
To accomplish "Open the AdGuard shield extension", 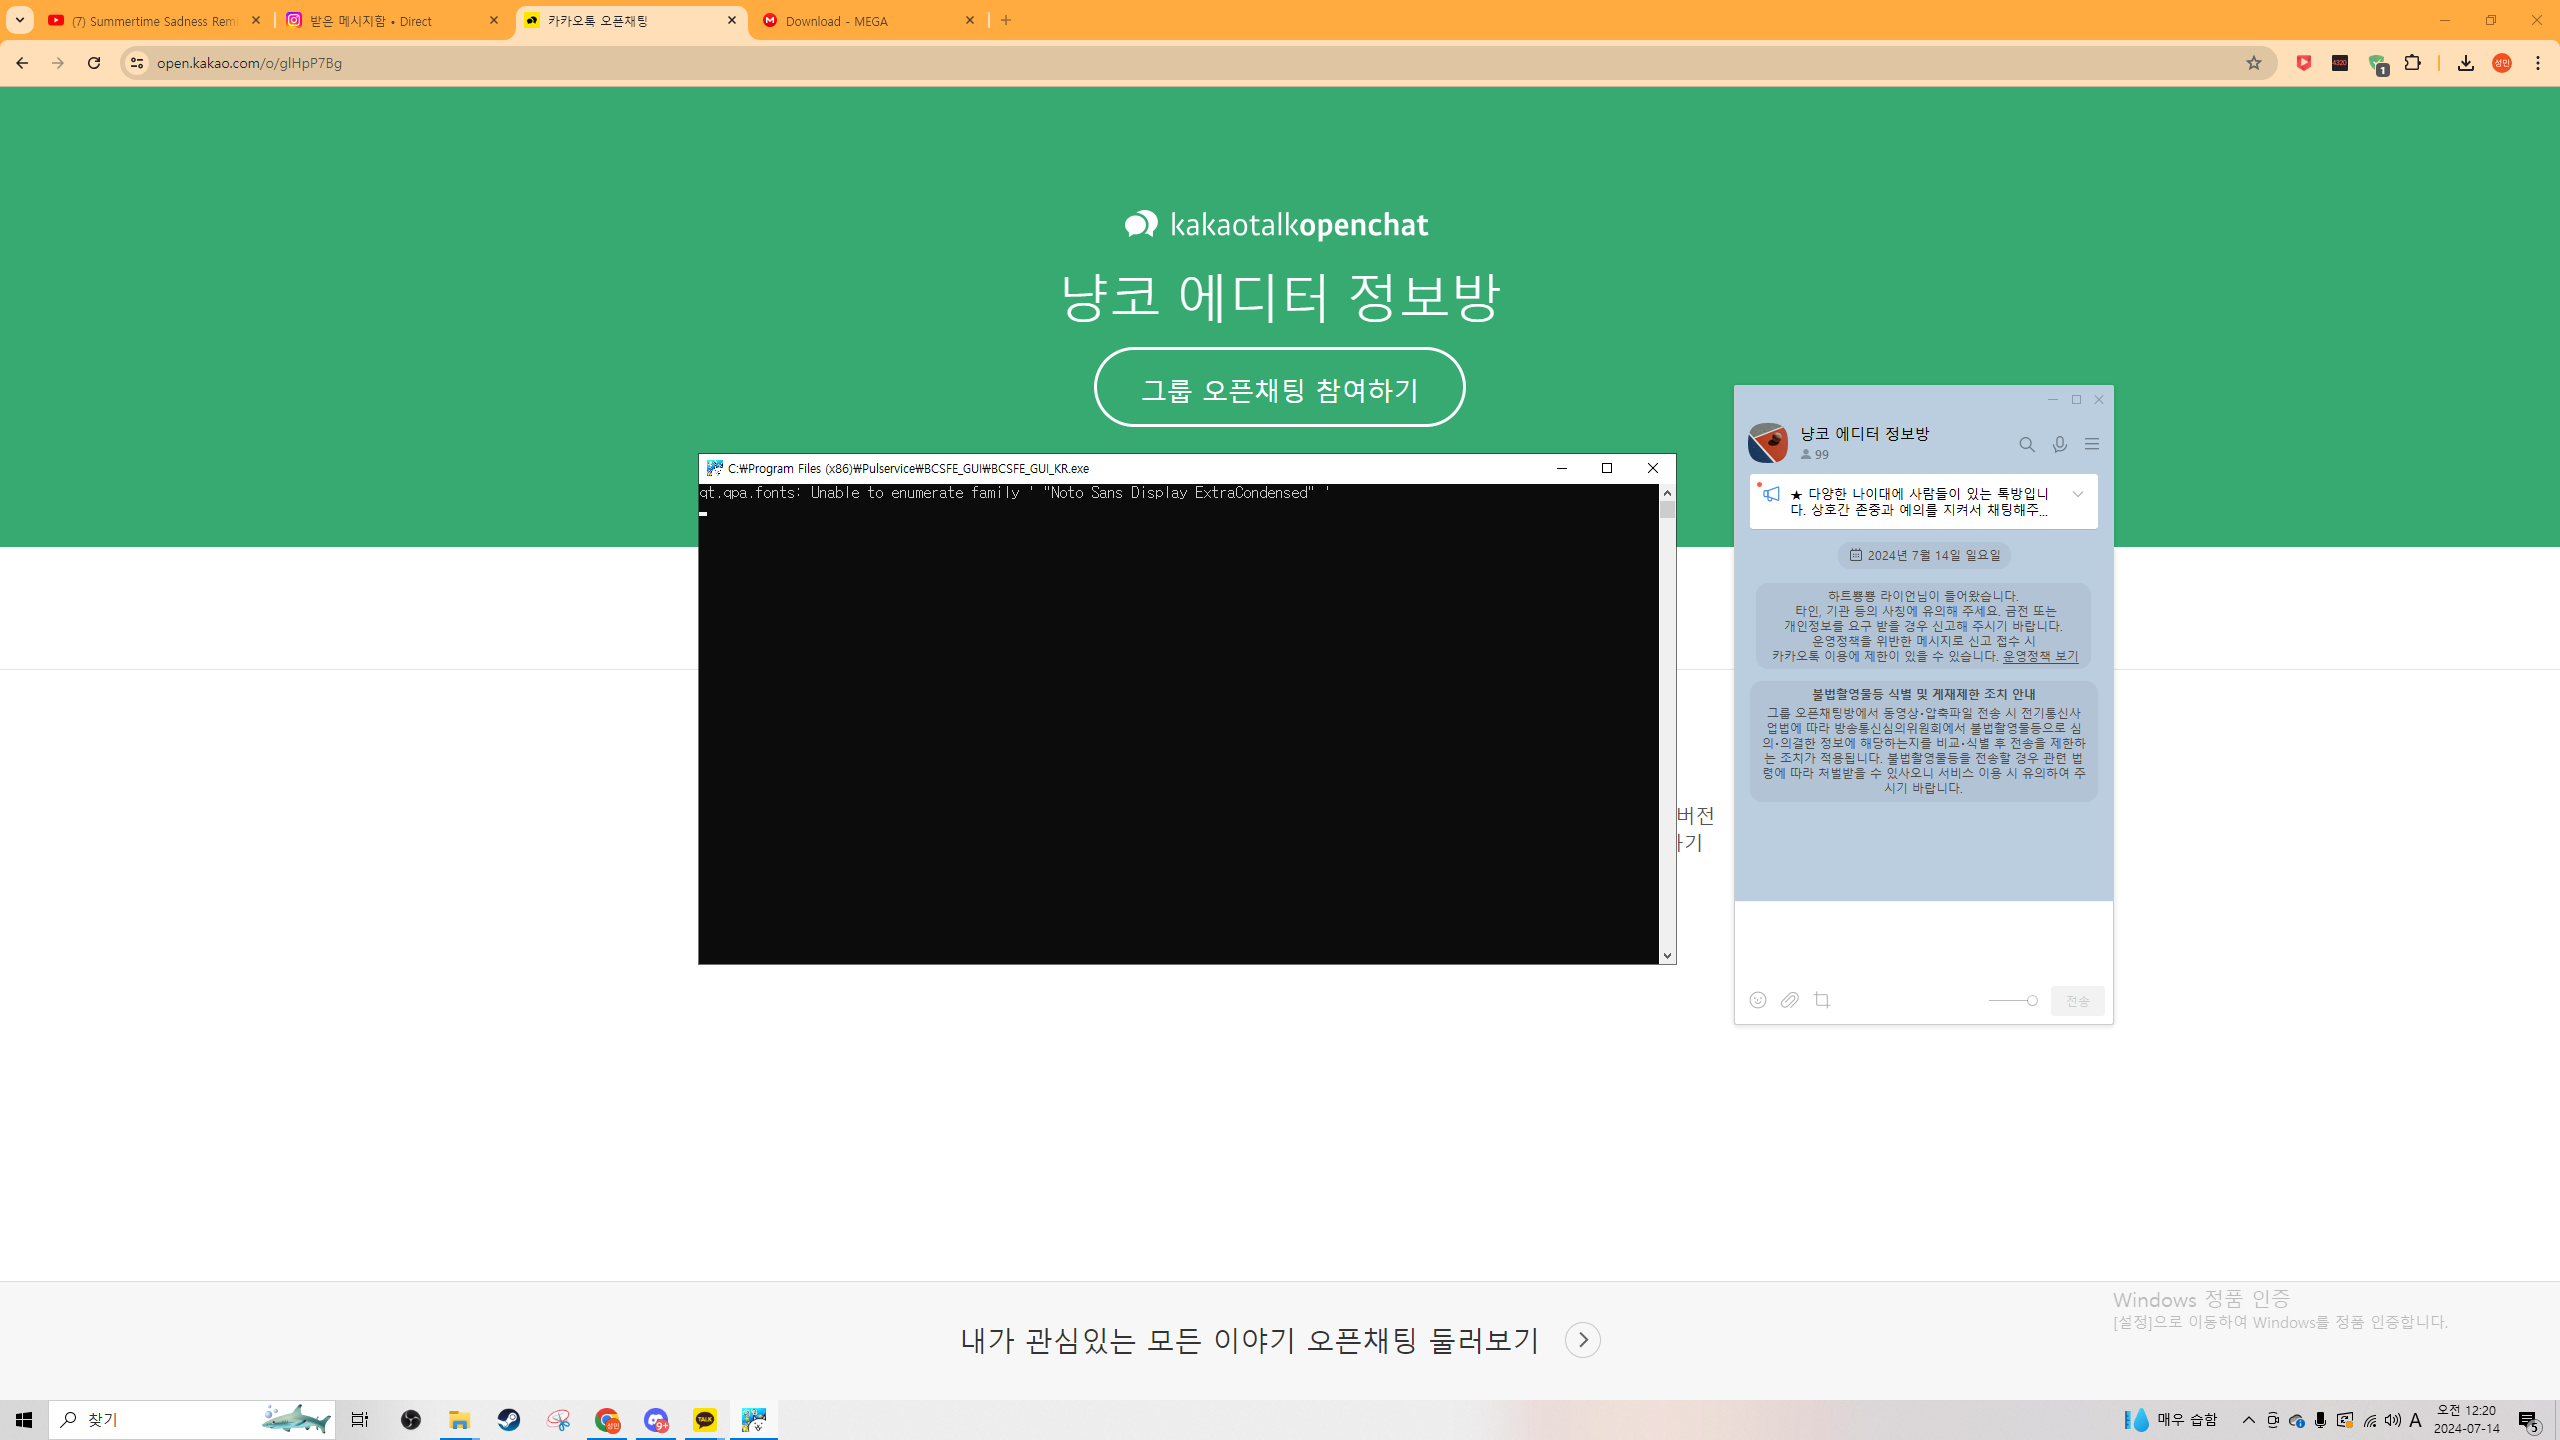I will tap(2378, 65).
